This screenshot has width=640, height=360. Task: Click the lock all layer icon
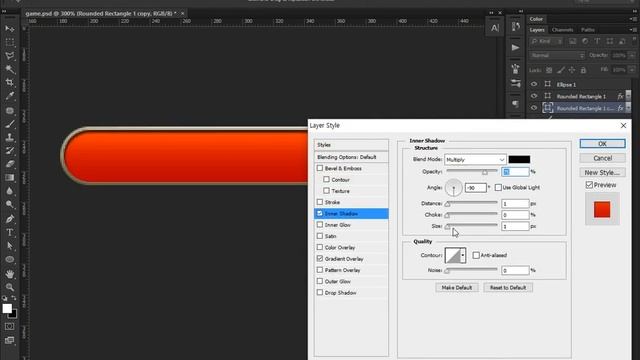583,70
